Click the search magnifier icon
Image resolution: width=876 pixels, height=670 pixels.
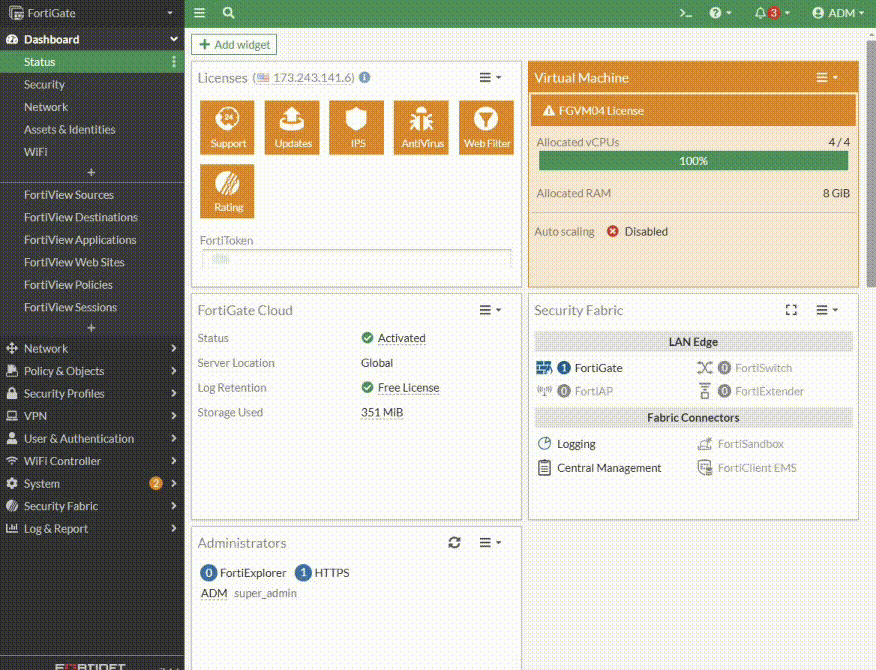229,13
